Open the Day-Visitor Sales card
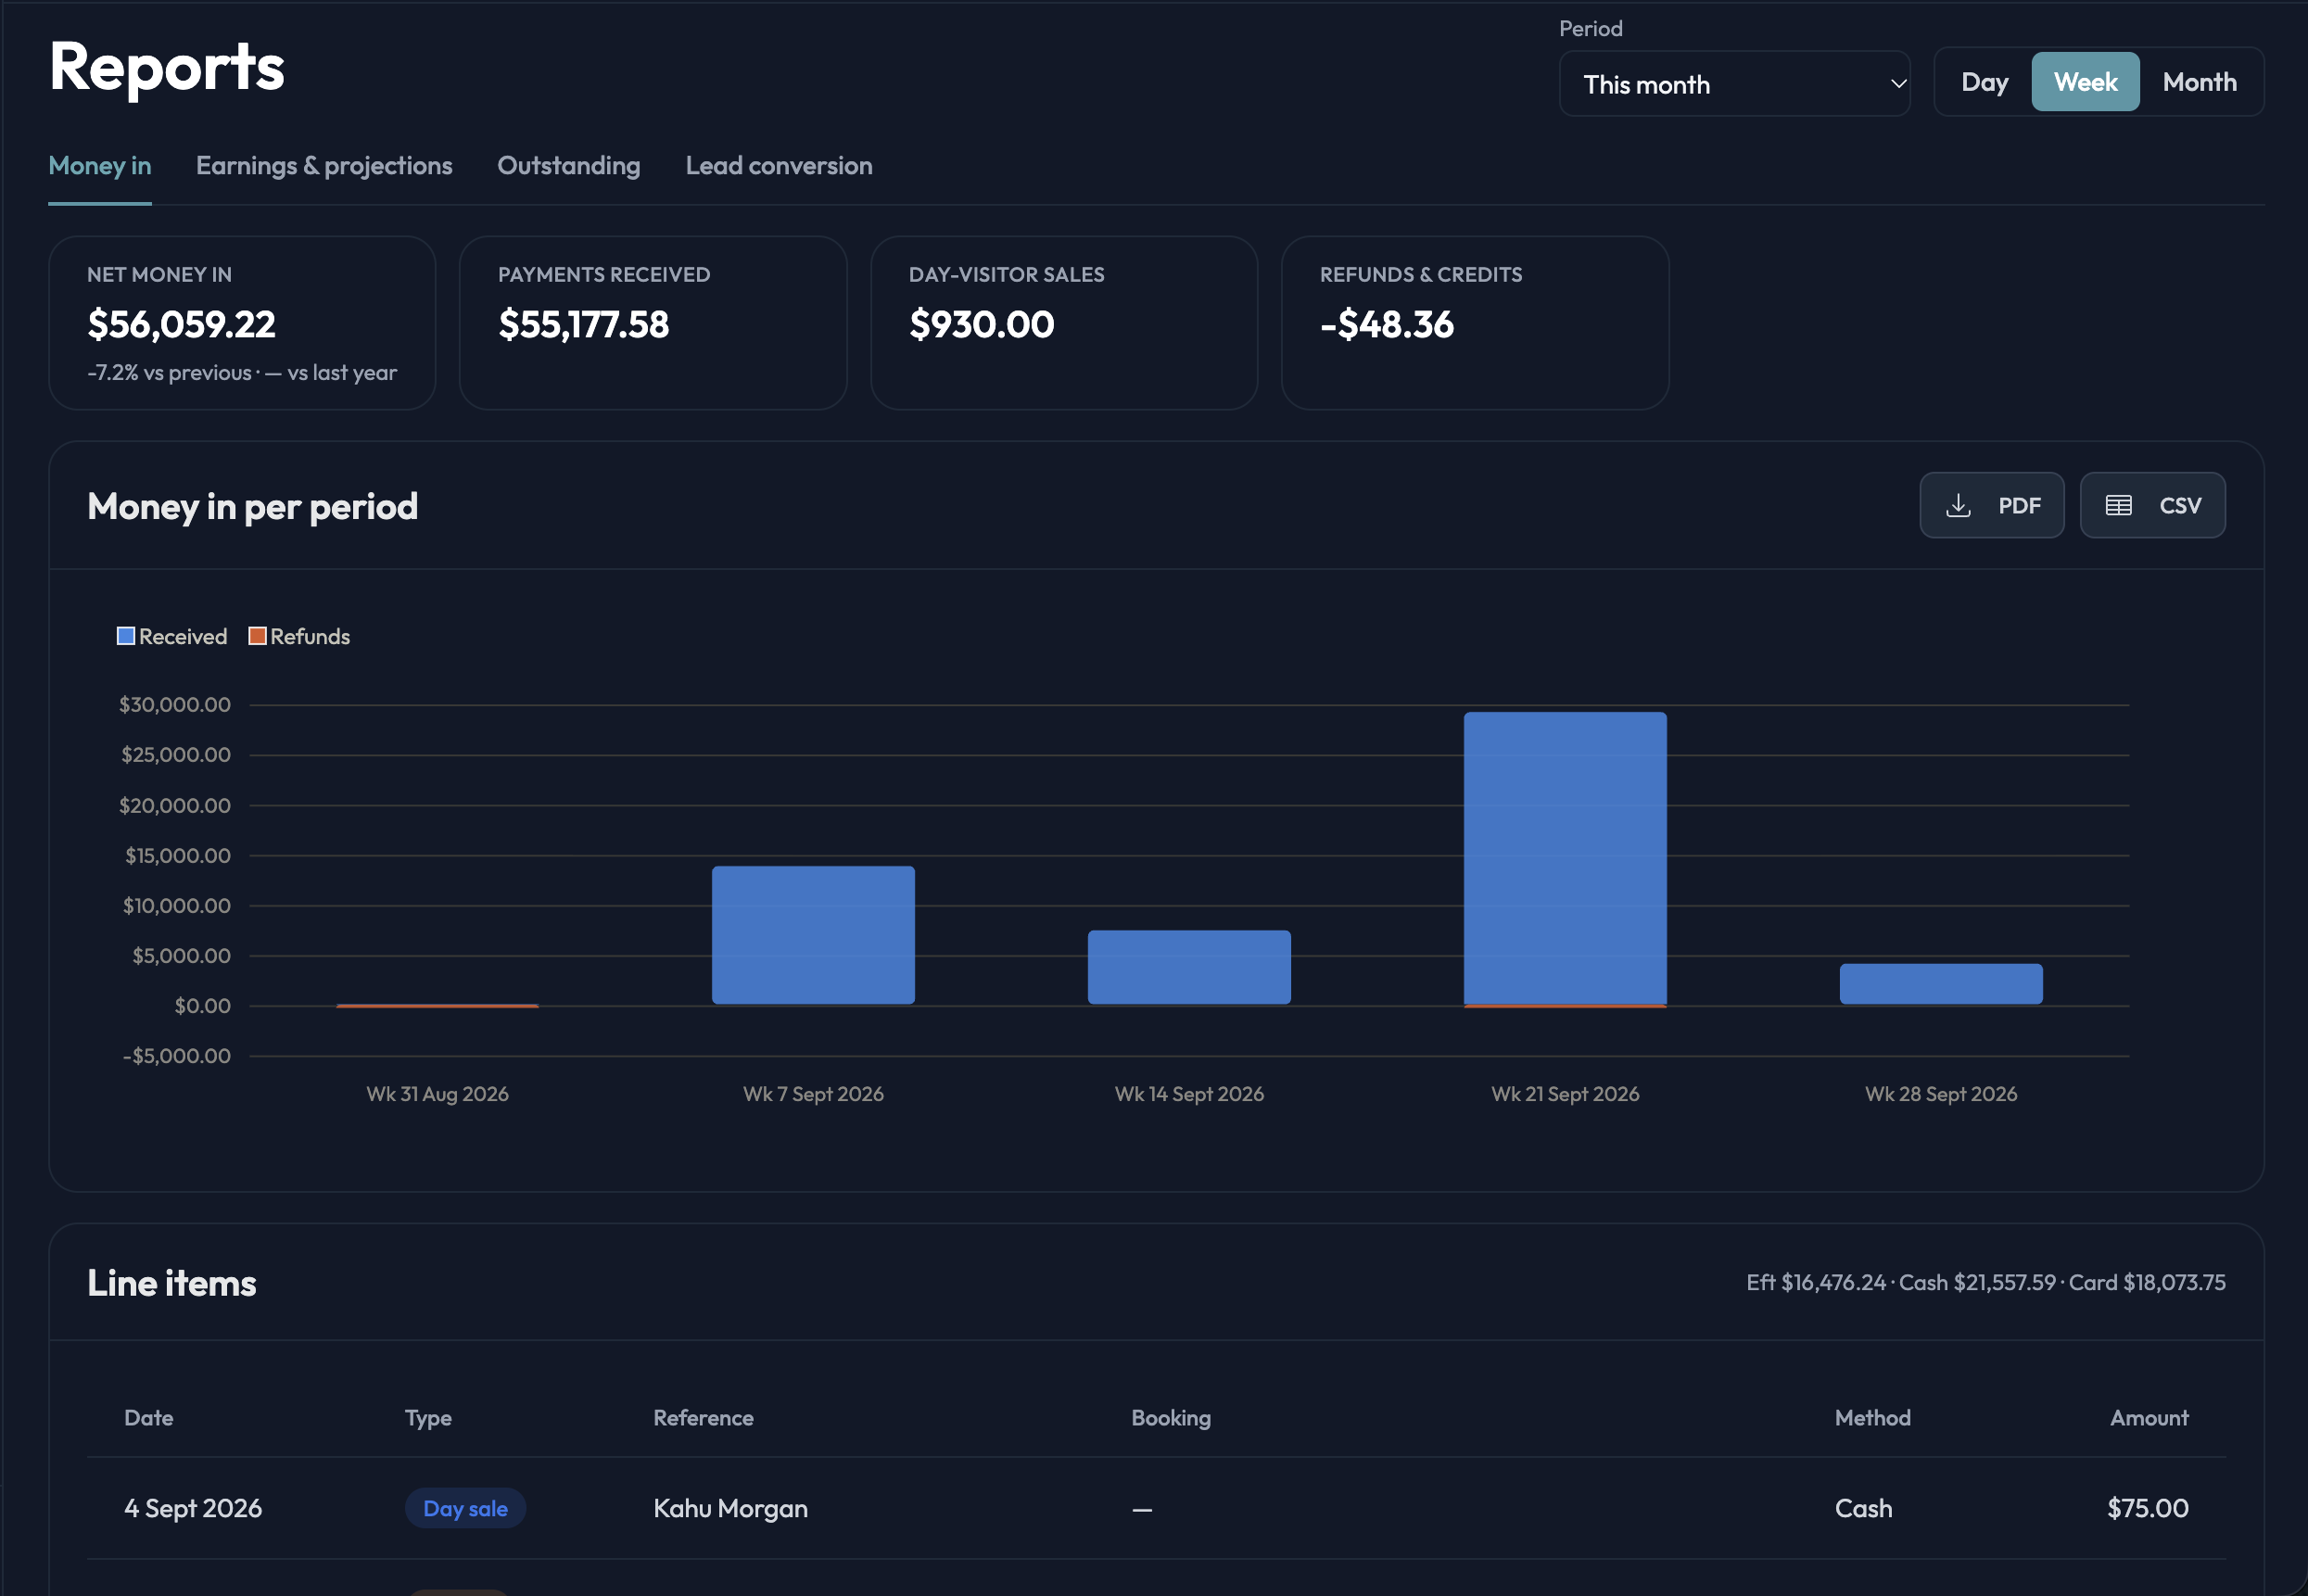Viewport: 2308px width, 1596px height. coord(1064,323)
